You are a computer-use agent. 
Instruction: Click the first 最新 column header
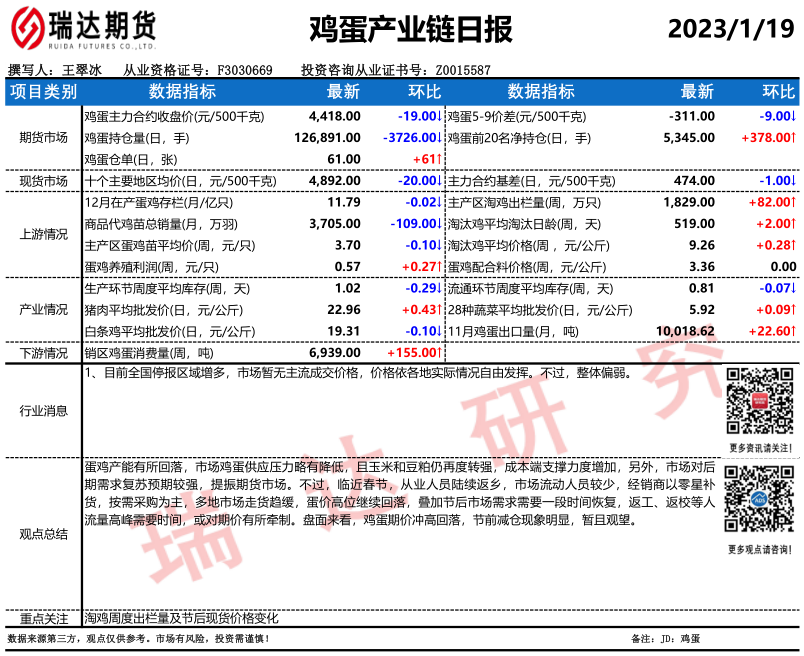coord(343,92)
